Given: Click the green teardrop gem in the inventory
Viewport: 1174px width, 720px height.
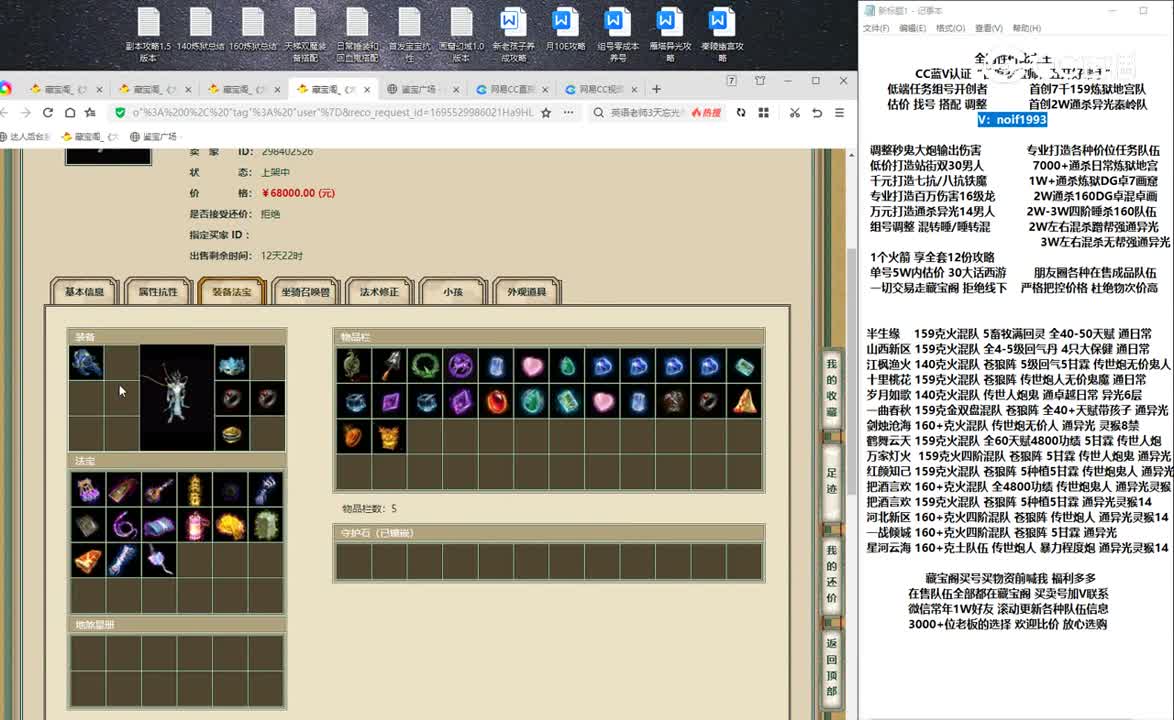Looking at the screenshot, I should point(567,365).
